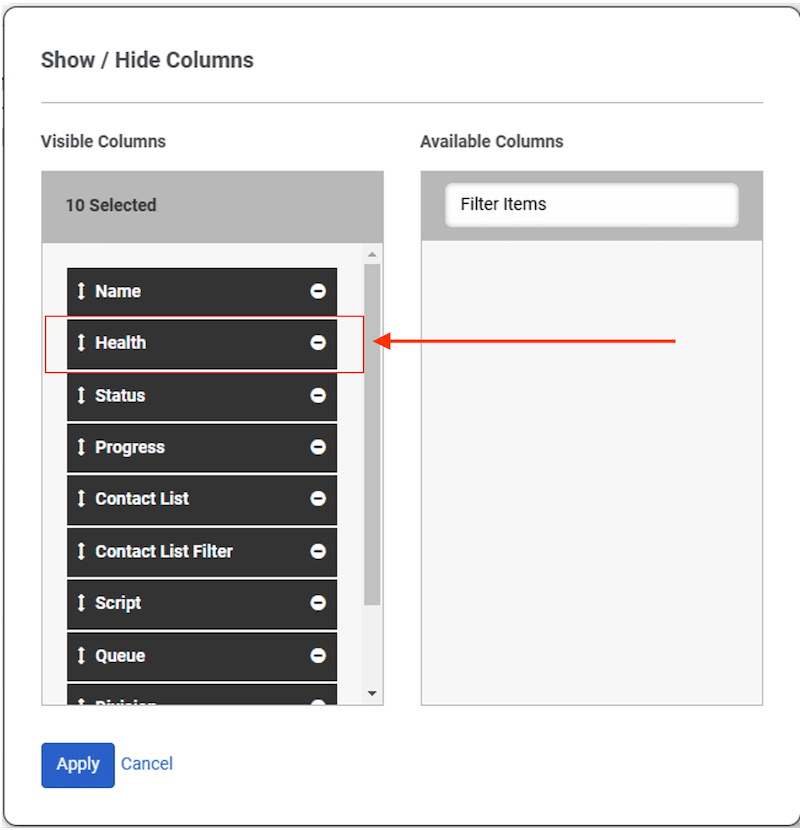Remove the Name column
This screenshot has width=800, height=830.
pyautogui.click(x=318, y=291)
